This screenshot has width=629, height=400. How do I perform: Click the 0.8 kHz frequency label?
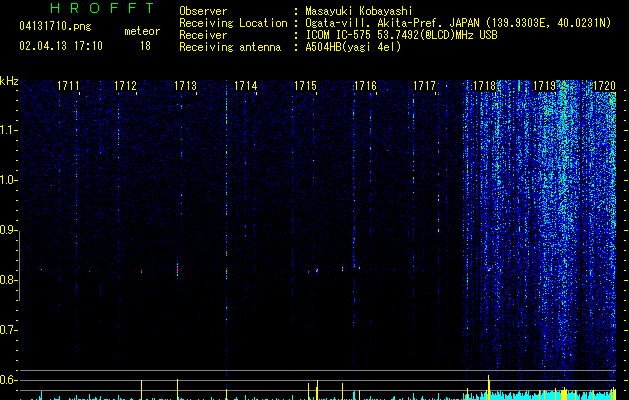(8, 280)
